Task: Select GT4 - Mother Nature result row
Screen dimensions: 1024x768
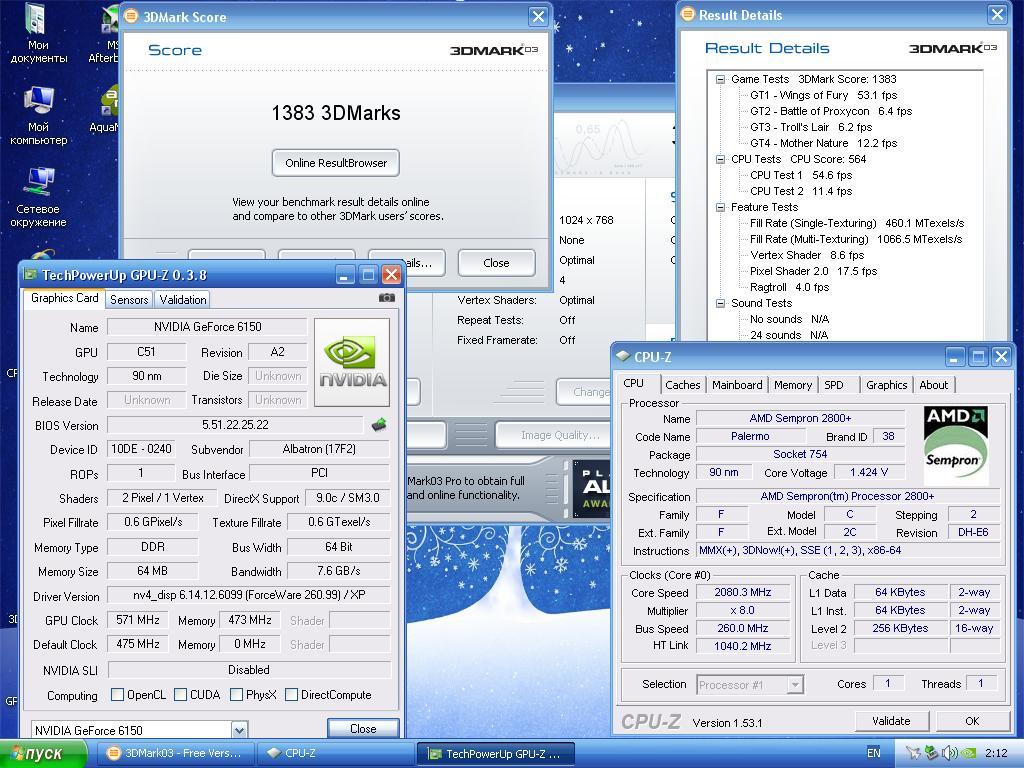Action: 824,144
